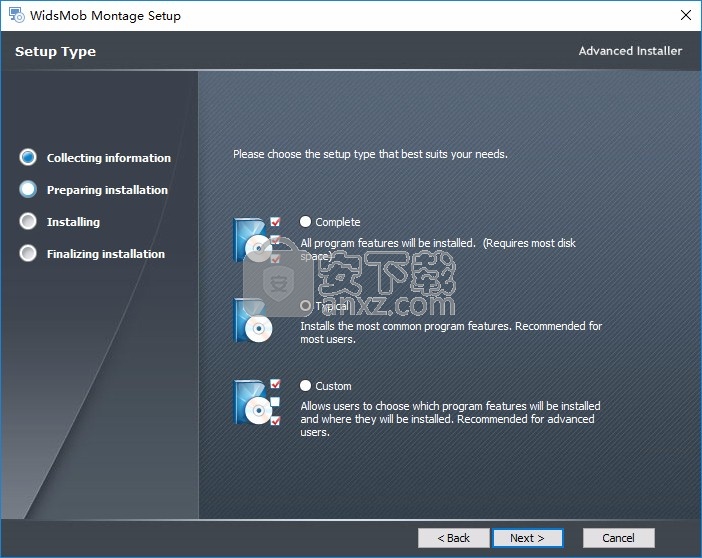Go to the next step with Next >
Viewport: 702px width, 558px height.
(527, 538)
